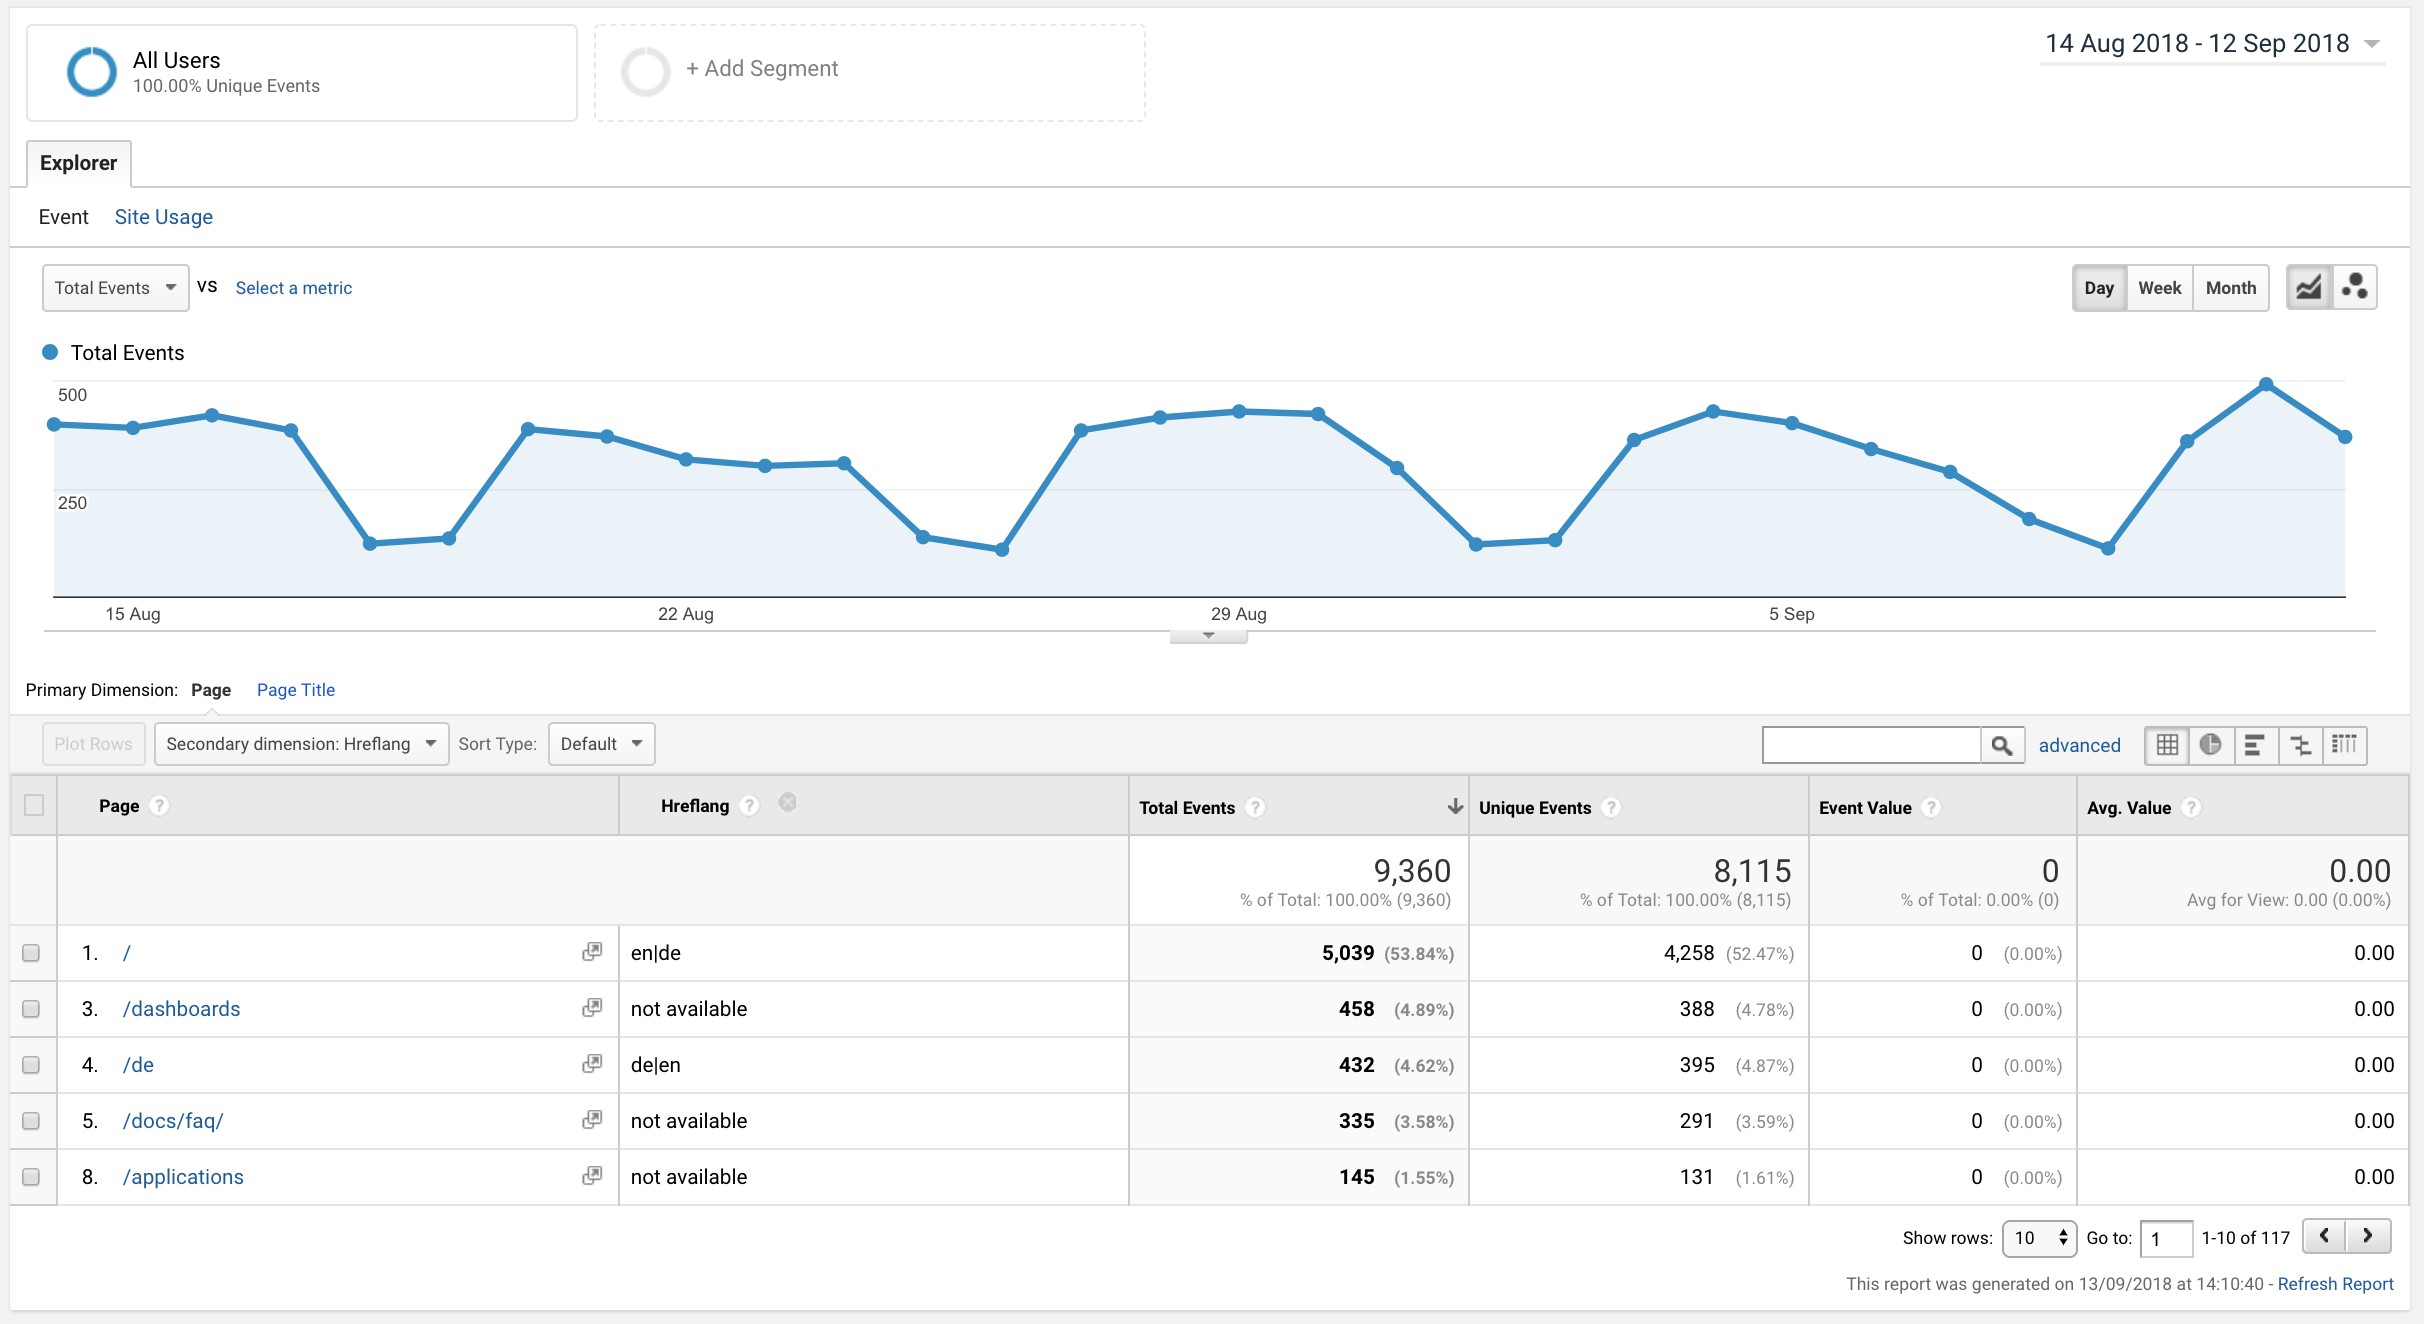Viewport: 2424px width, 1324px height.
Task: Check the row for page /
Action: click(31, 953)
